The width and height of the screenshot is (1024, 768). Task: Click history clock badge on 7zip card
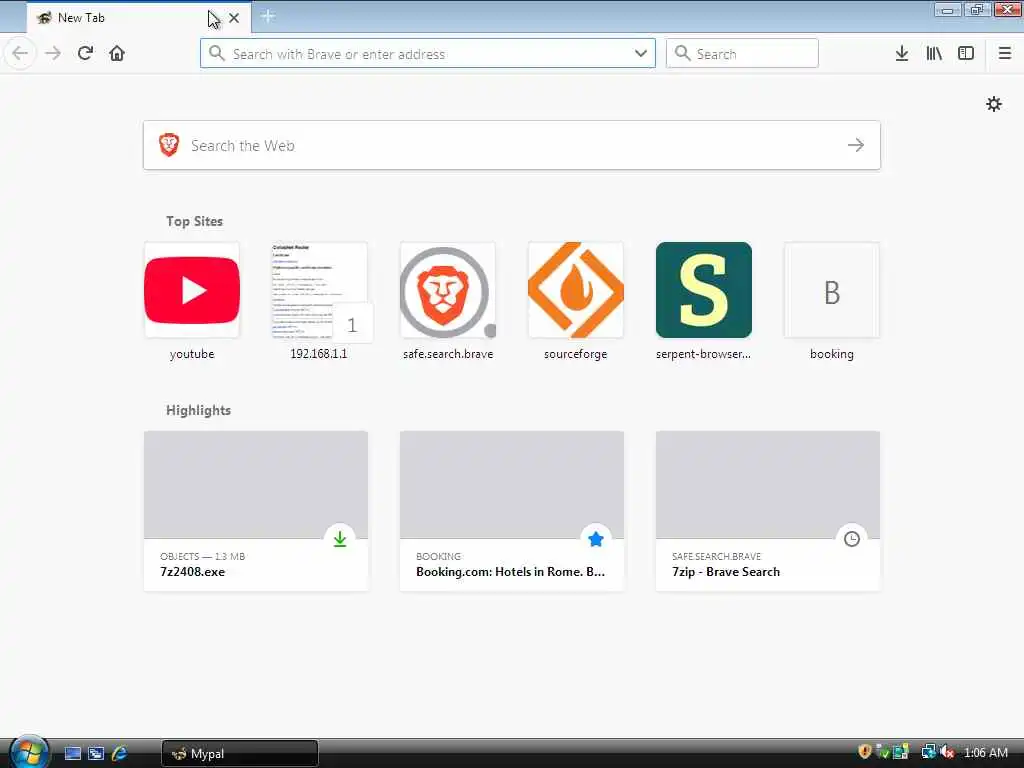pos(852,539)
